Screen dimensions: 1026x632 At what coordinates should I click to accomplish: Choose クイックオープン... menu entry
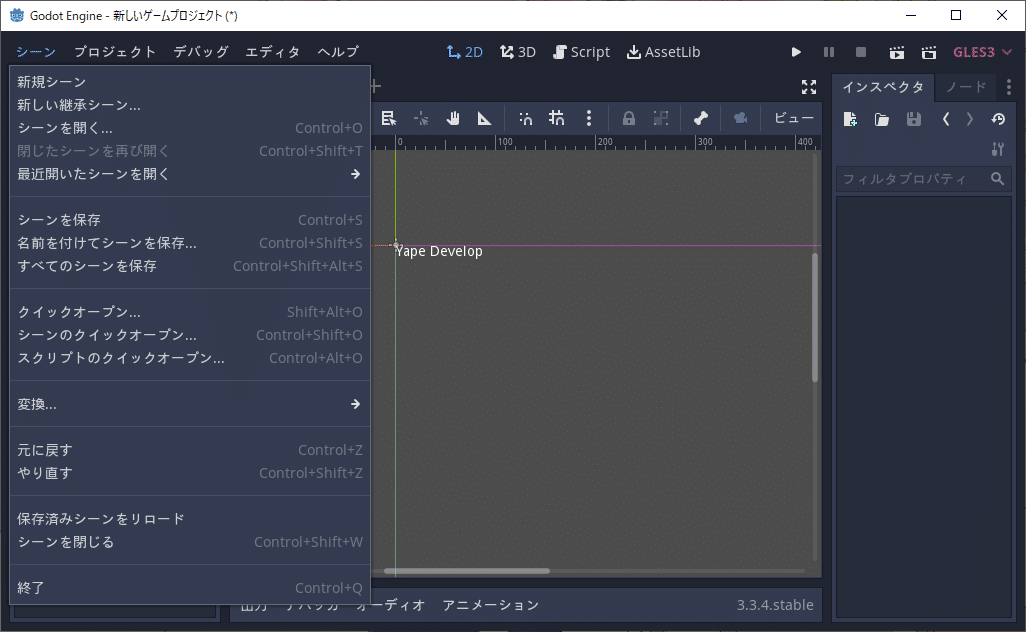pos(190,312)
